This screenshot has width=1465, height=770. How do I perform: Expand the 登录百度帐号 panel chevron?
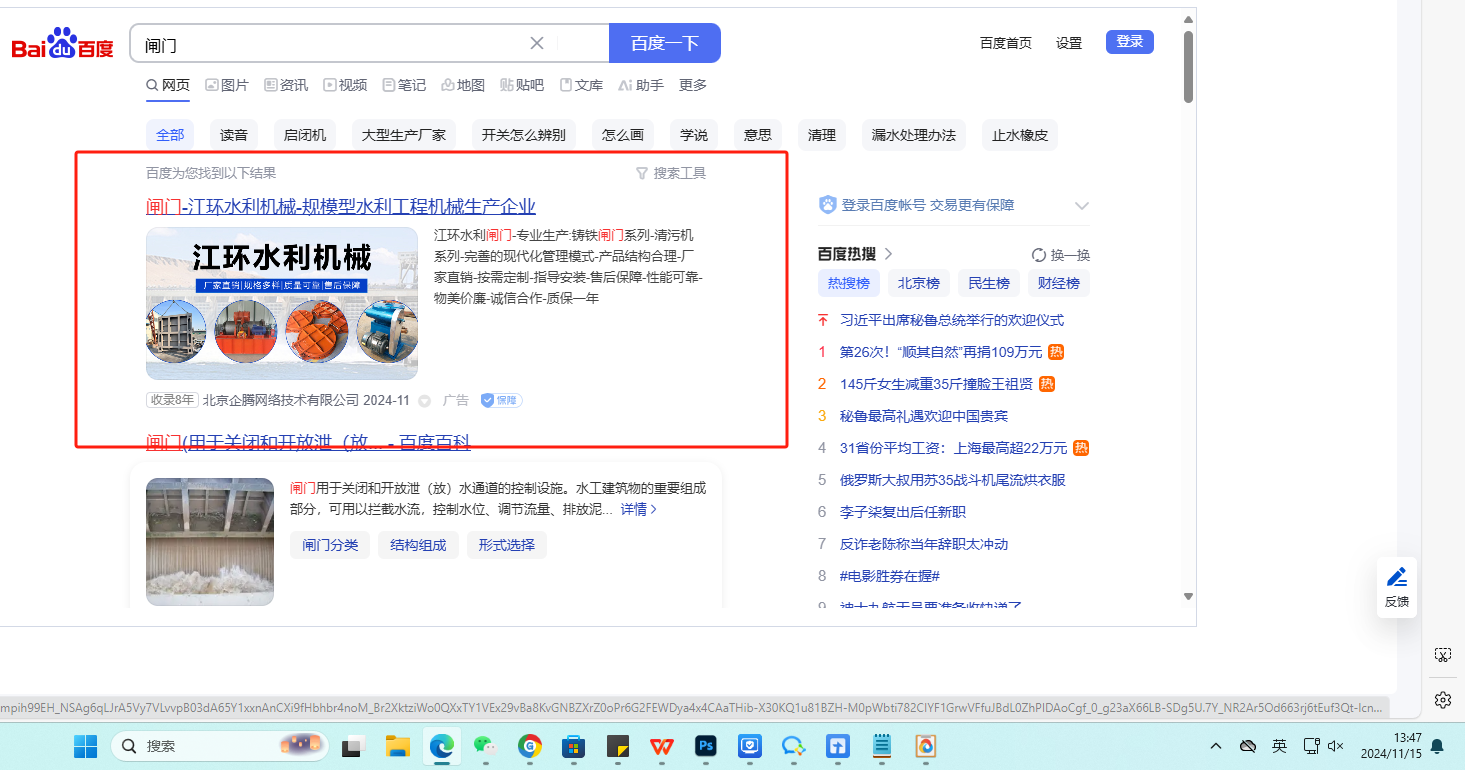[x=1081, y=205]
